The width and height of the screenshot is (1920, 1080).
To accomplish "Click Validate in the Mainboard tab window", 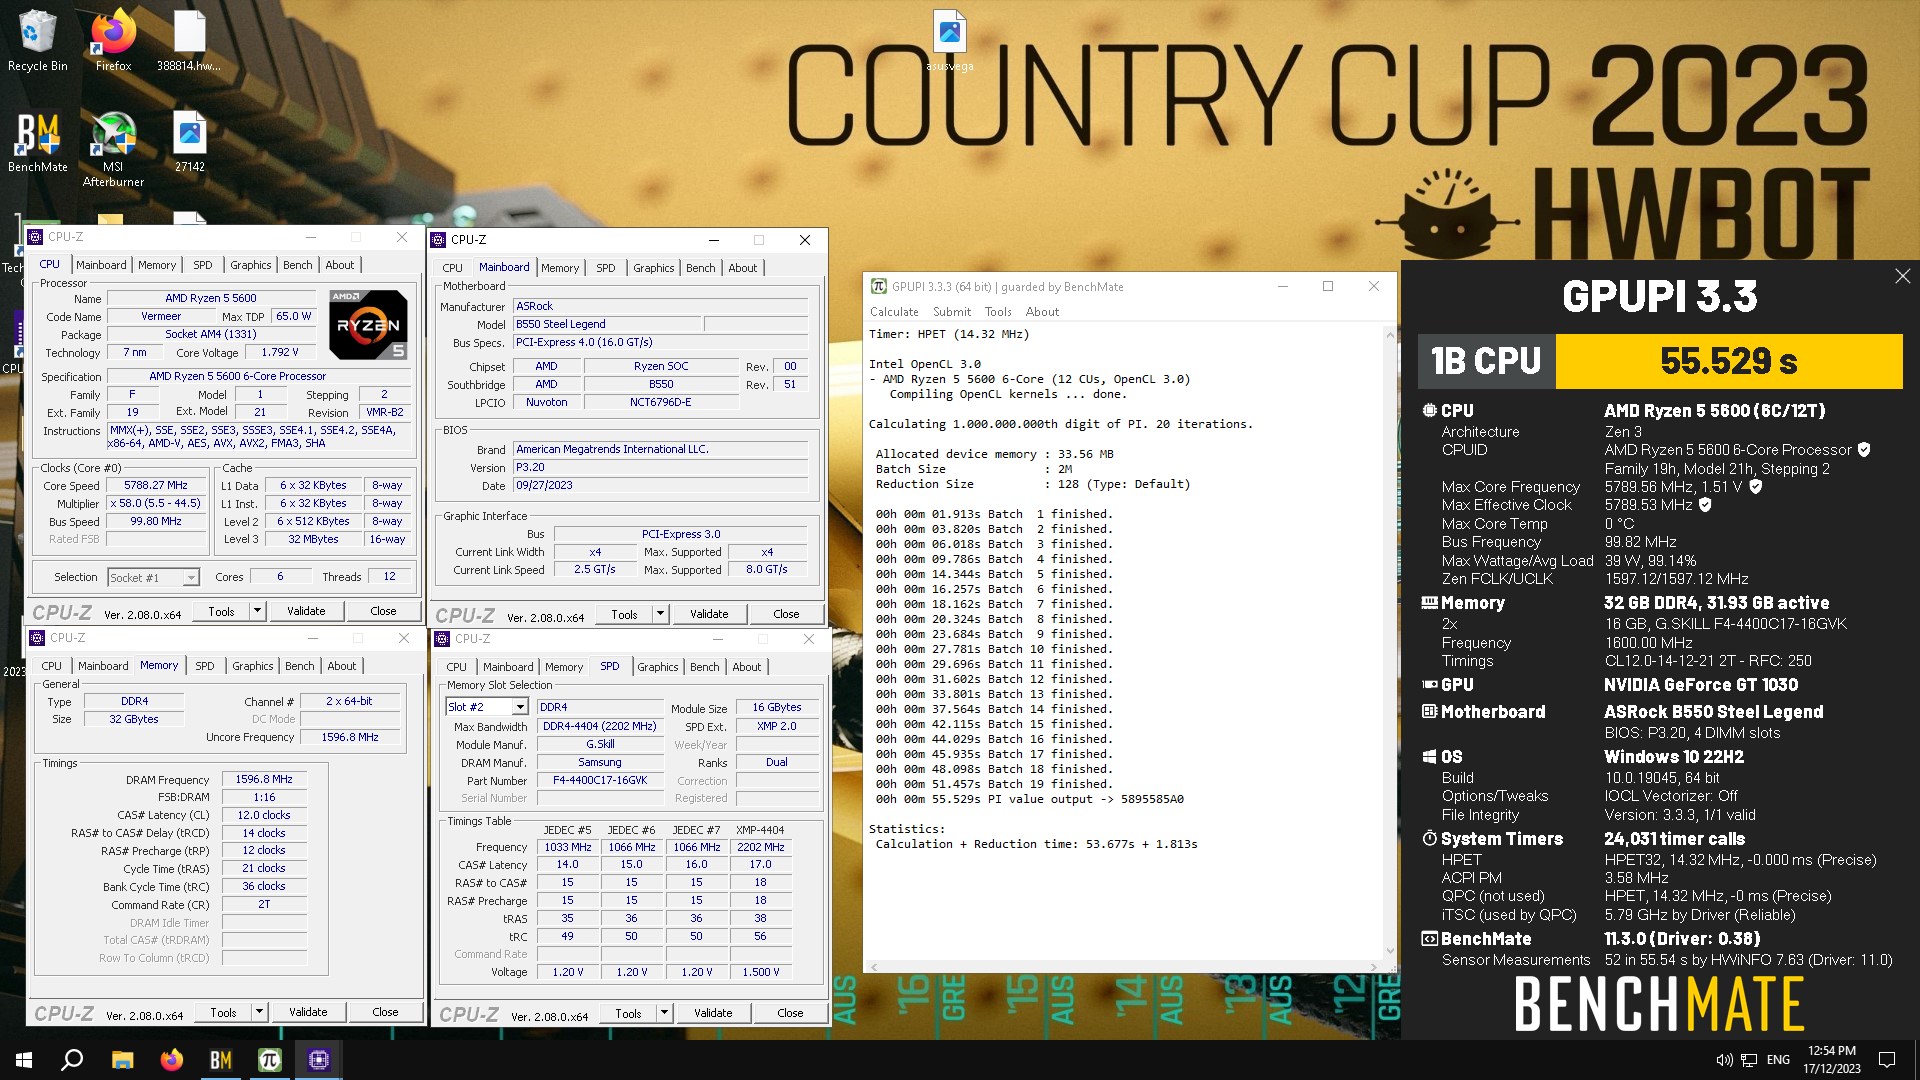I will click(709, 614).
